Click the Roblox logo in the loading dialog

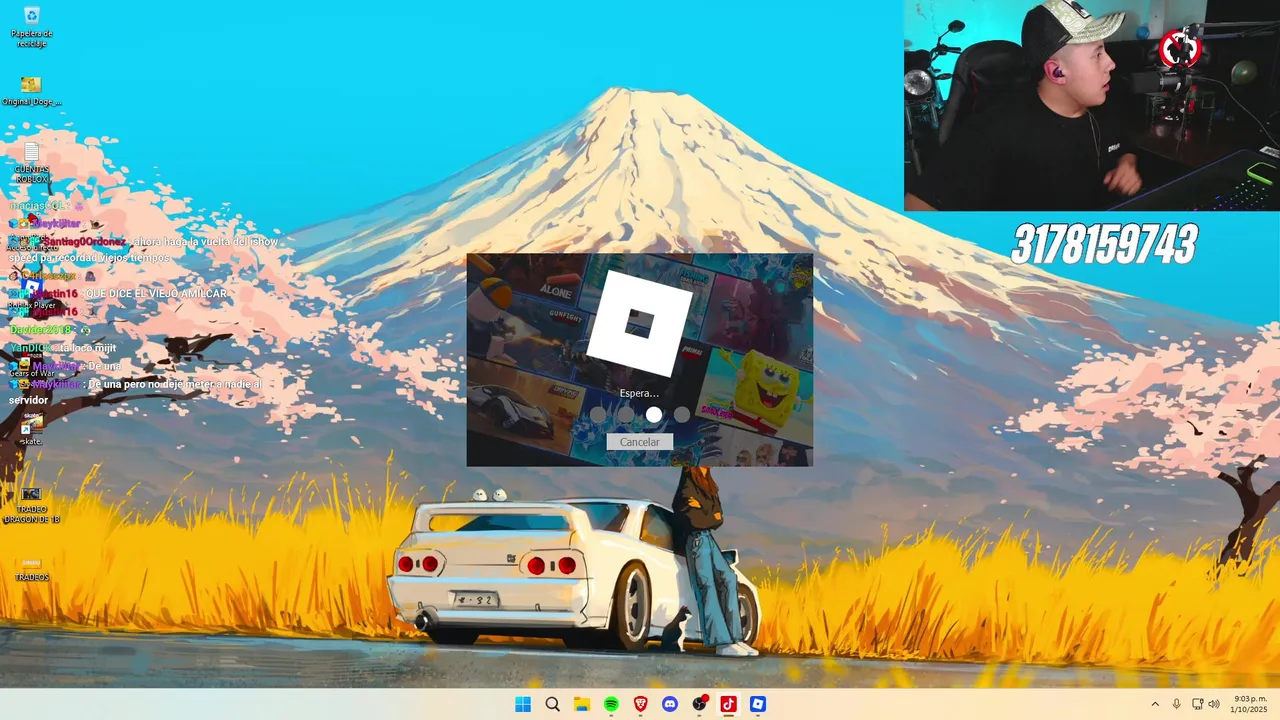pos(639,321)
